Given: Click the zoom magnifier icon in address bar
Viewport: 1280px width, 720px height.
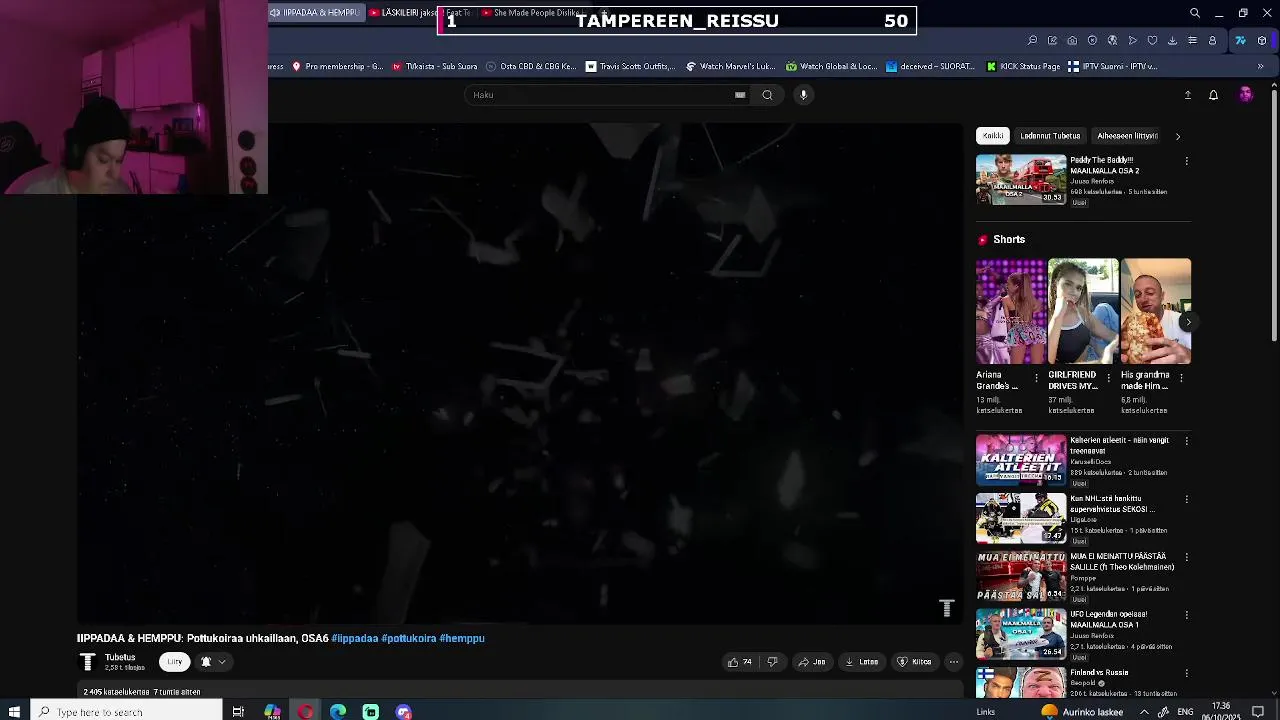Looking at the screenshot, I should point(1032,41).
